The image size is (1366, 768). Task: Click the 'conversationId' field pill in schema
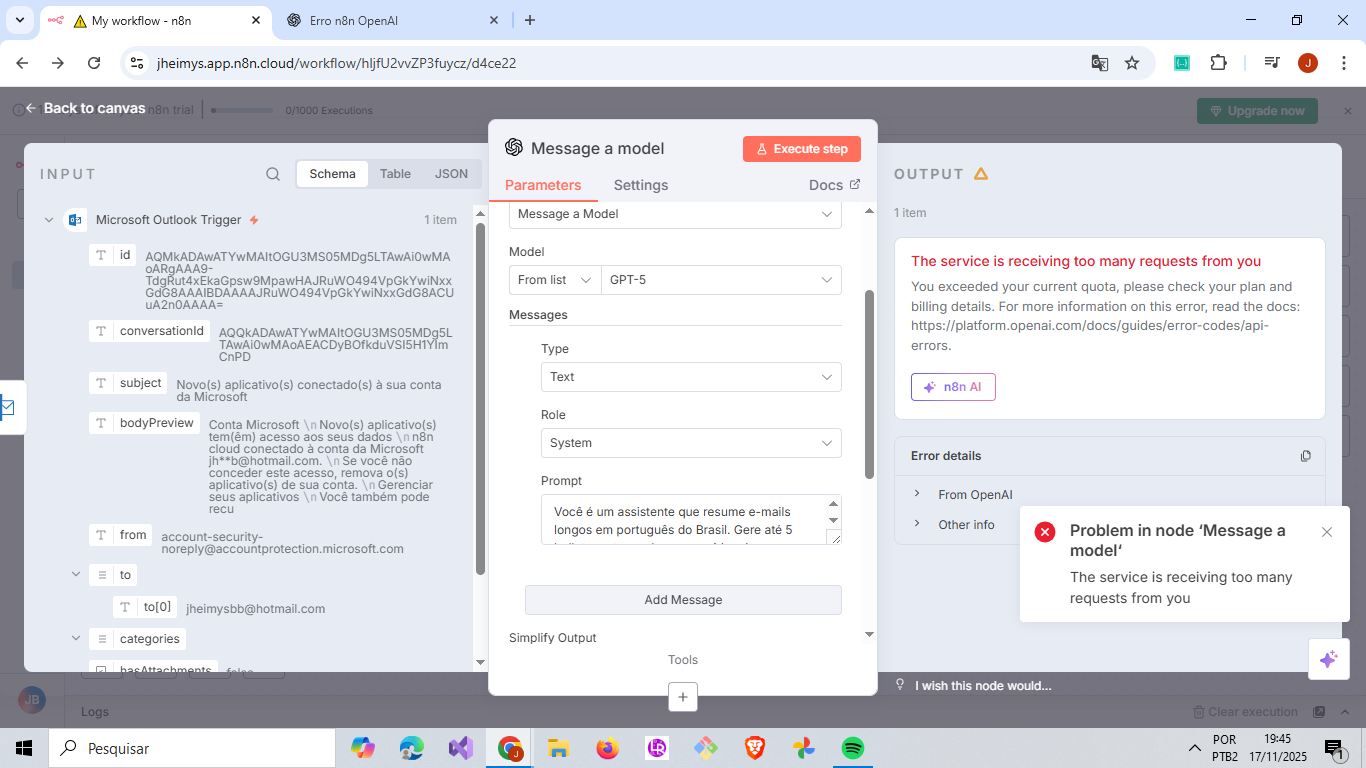(149, 331)
